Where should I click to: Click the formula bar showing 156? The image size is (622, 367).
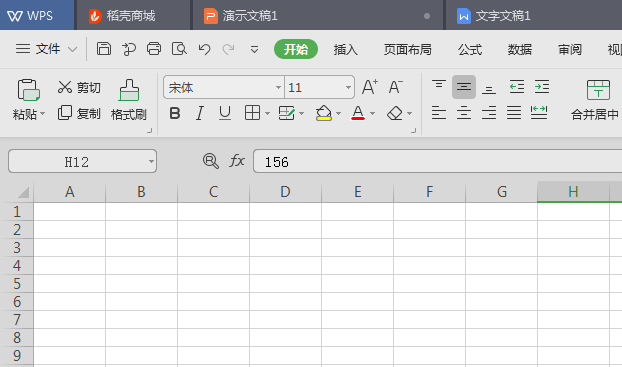click(x=438, y=161)
